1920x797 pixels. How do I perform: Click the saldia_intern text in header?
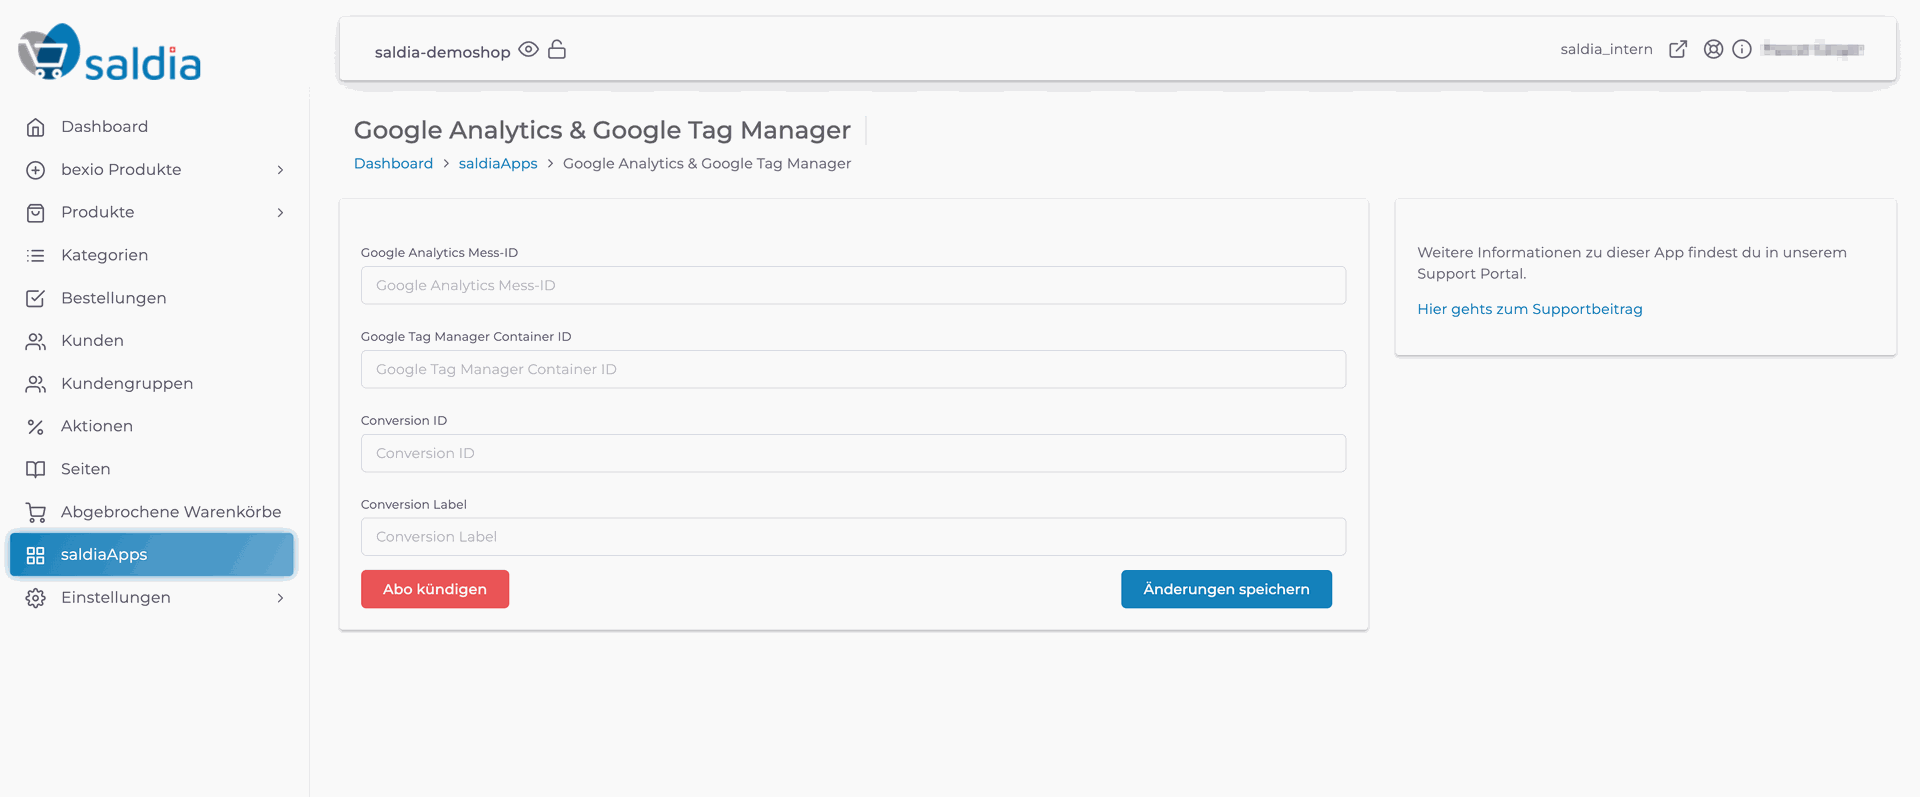pos(1606,49)
